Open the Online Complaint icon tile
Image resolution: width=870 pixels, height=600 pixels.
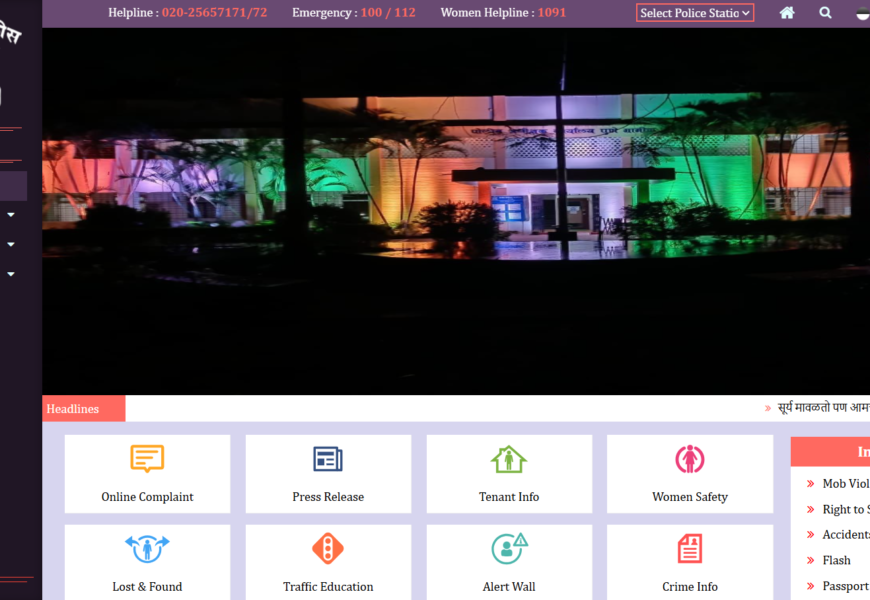(147, 459)
